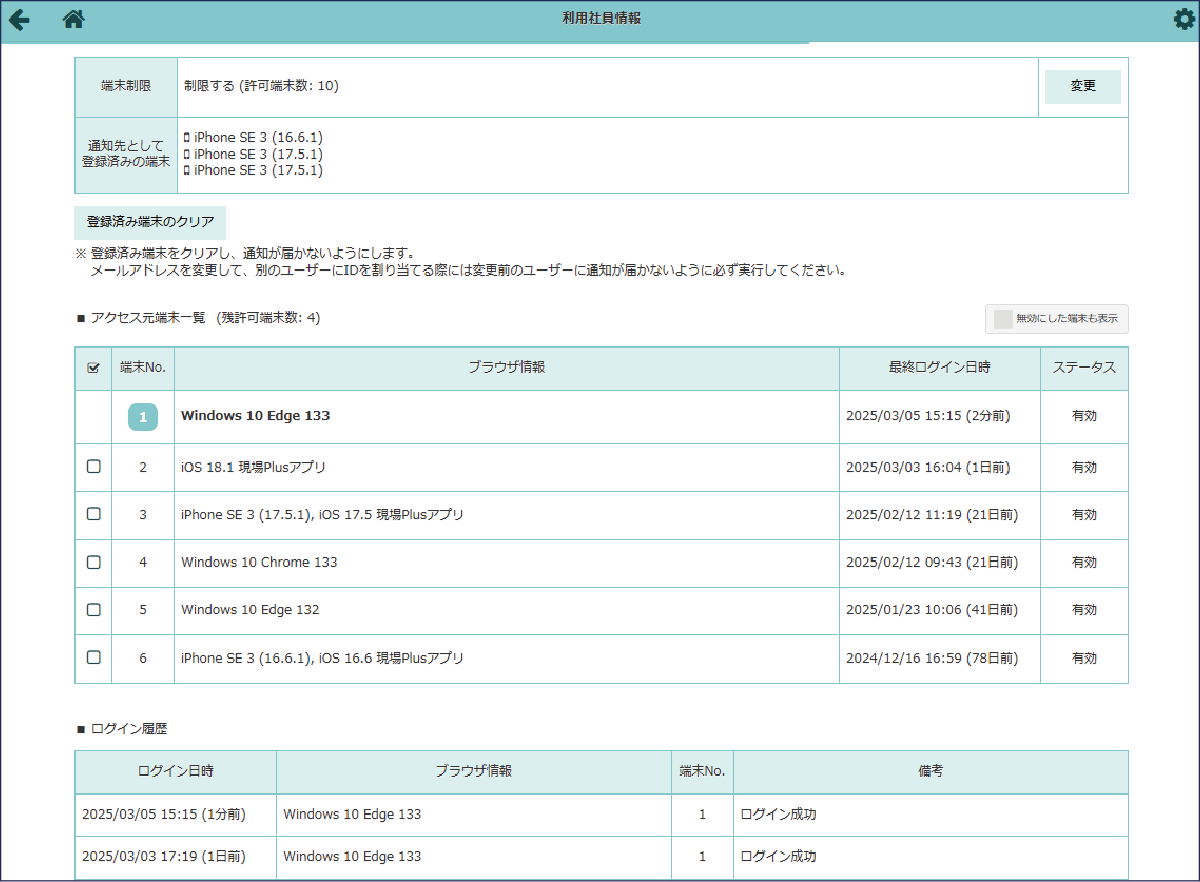Click the ログイン日時 header in login history
The image size is (1200, 882).
[x=176, y=772]
